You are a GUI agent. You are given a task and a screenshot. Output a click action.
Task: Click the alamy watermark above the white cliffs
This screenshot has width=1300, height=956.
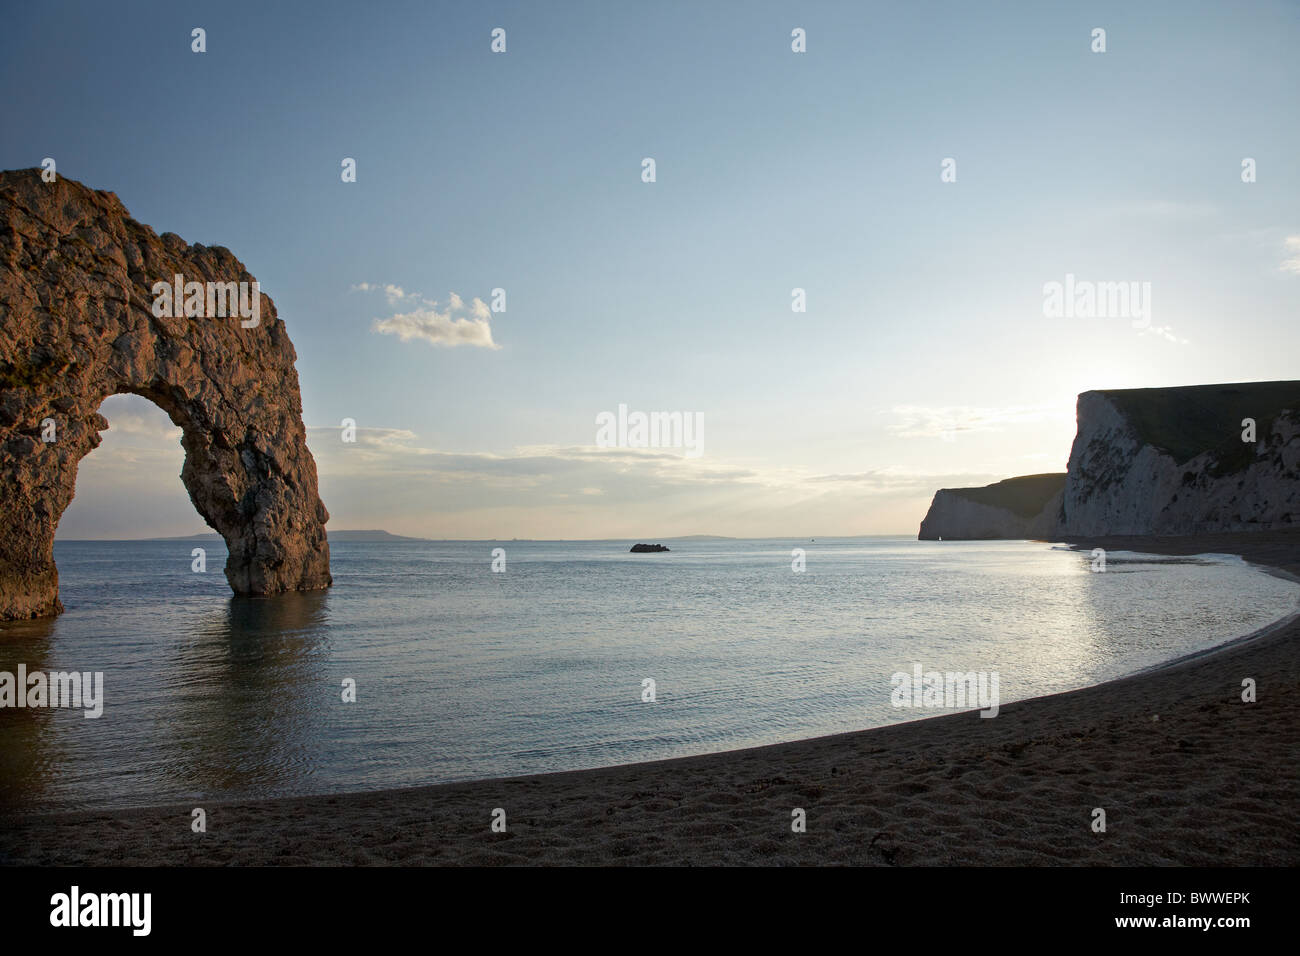pos(1096,298)
